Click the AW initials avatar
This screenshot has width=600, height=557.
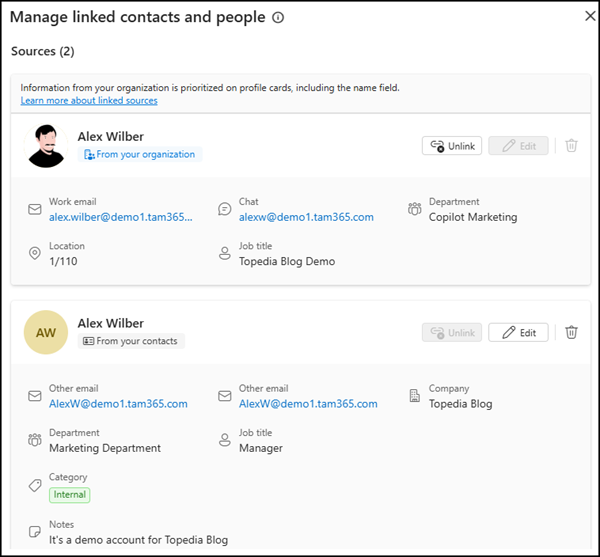pos(46,332)
